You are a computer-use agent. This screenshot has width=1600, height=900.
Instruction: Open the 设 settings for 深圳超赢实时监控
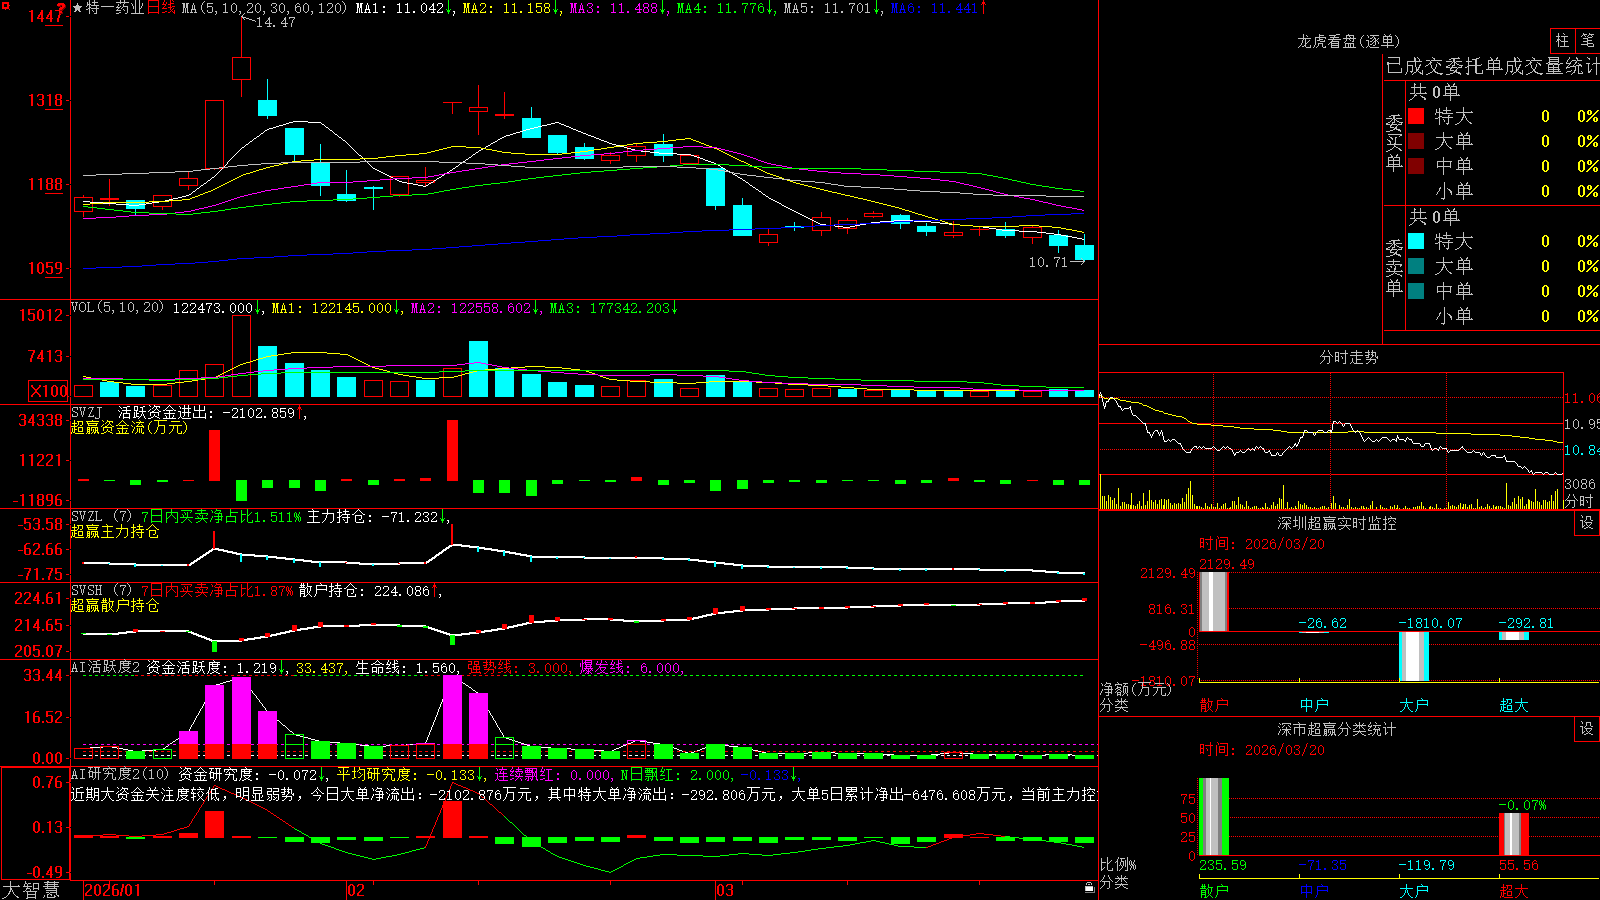tap(1587, 523)
